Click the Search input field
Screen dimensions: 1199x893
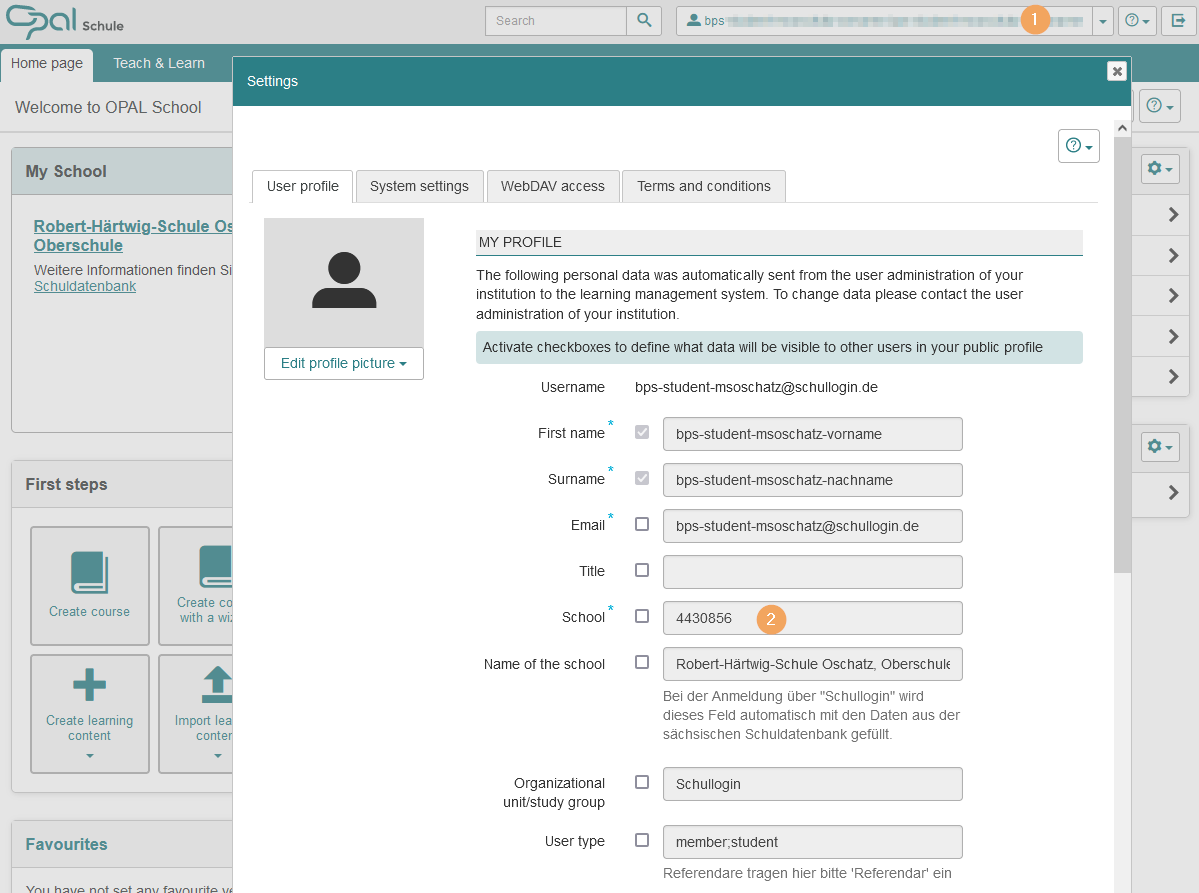click(555, 20)
